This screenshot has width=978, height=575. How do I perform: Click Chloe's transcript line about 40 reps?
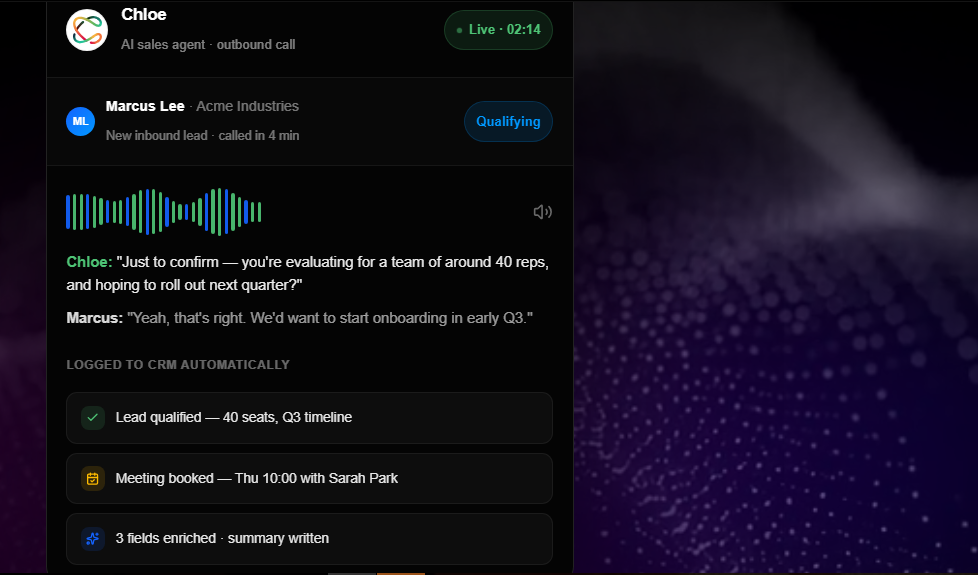307,273
